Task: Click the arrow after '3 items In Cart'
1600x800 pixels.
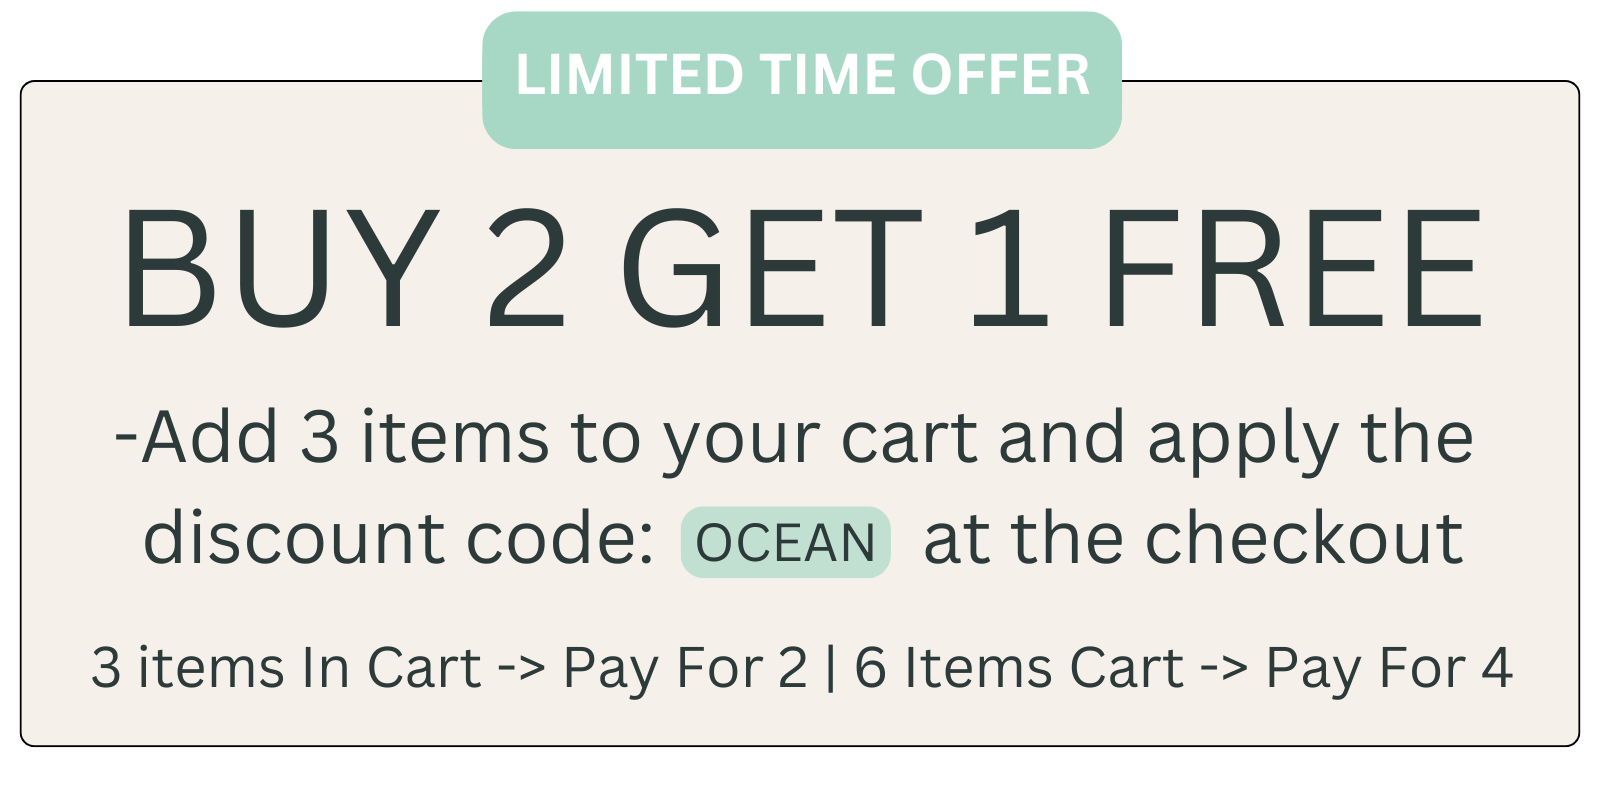Action: click(522, 668)
